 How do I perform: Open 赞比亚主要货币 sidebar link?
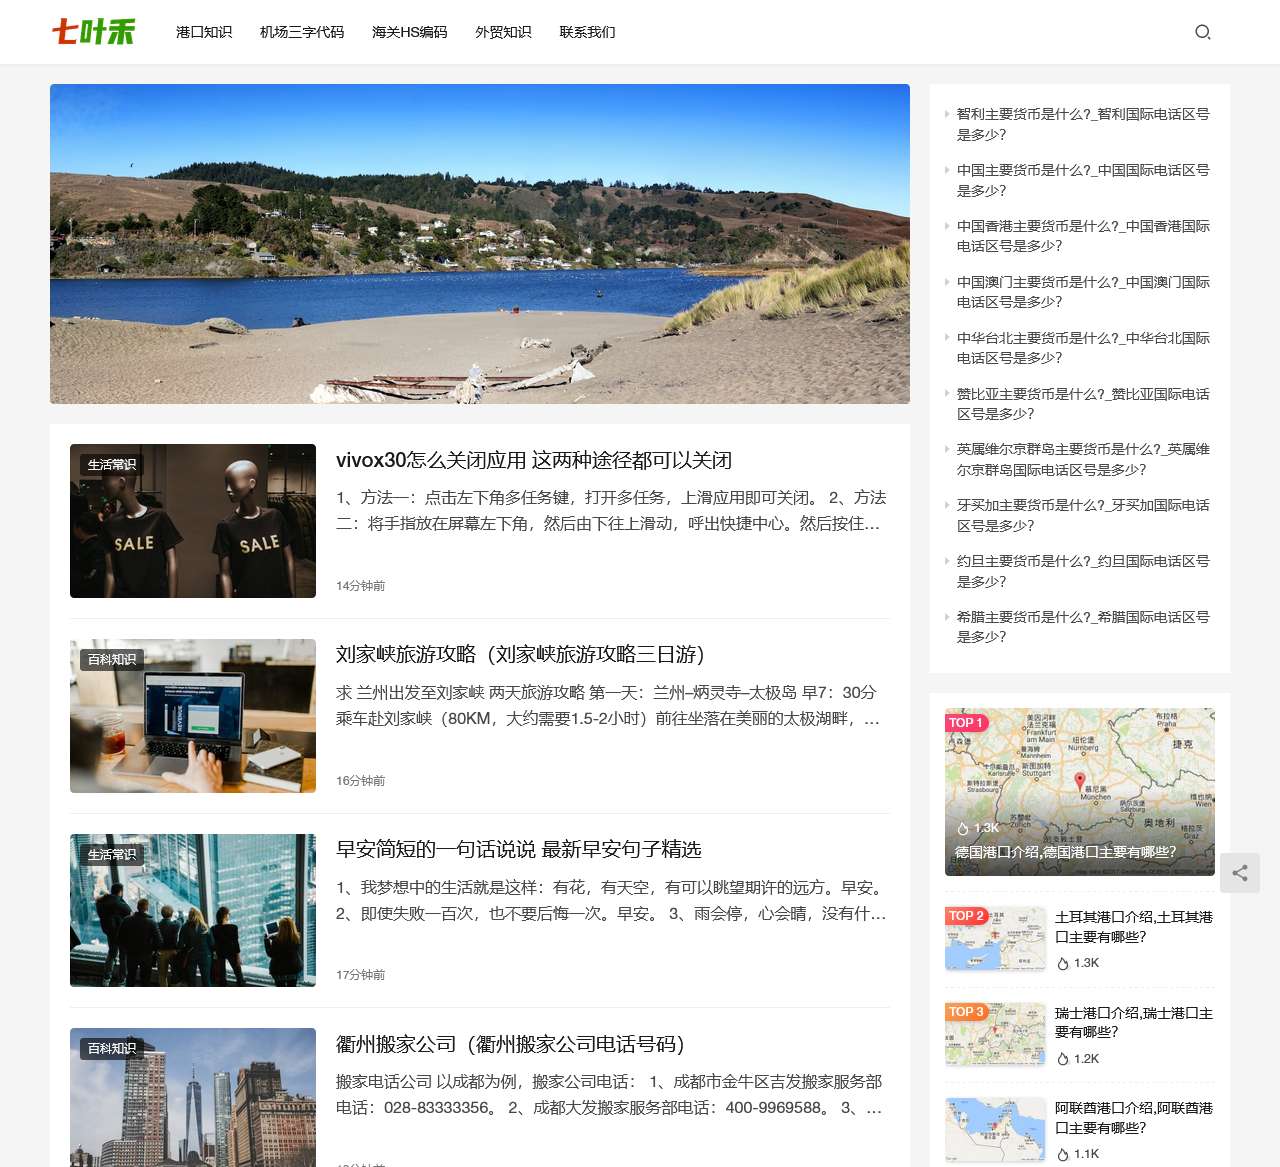[x=1083, y=404]
